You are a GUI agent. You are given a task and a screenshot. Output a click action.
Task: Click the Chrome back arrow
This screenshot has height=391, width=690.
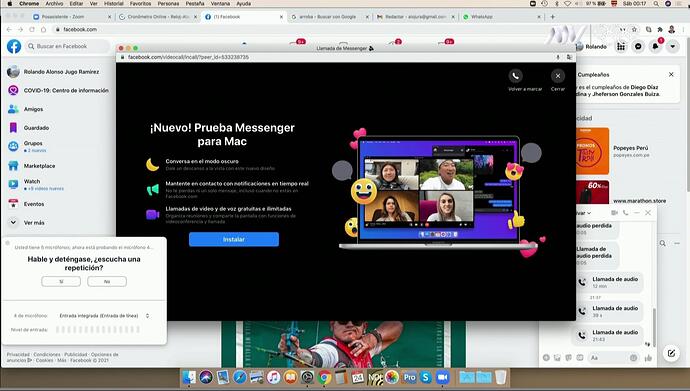[9, 29]
